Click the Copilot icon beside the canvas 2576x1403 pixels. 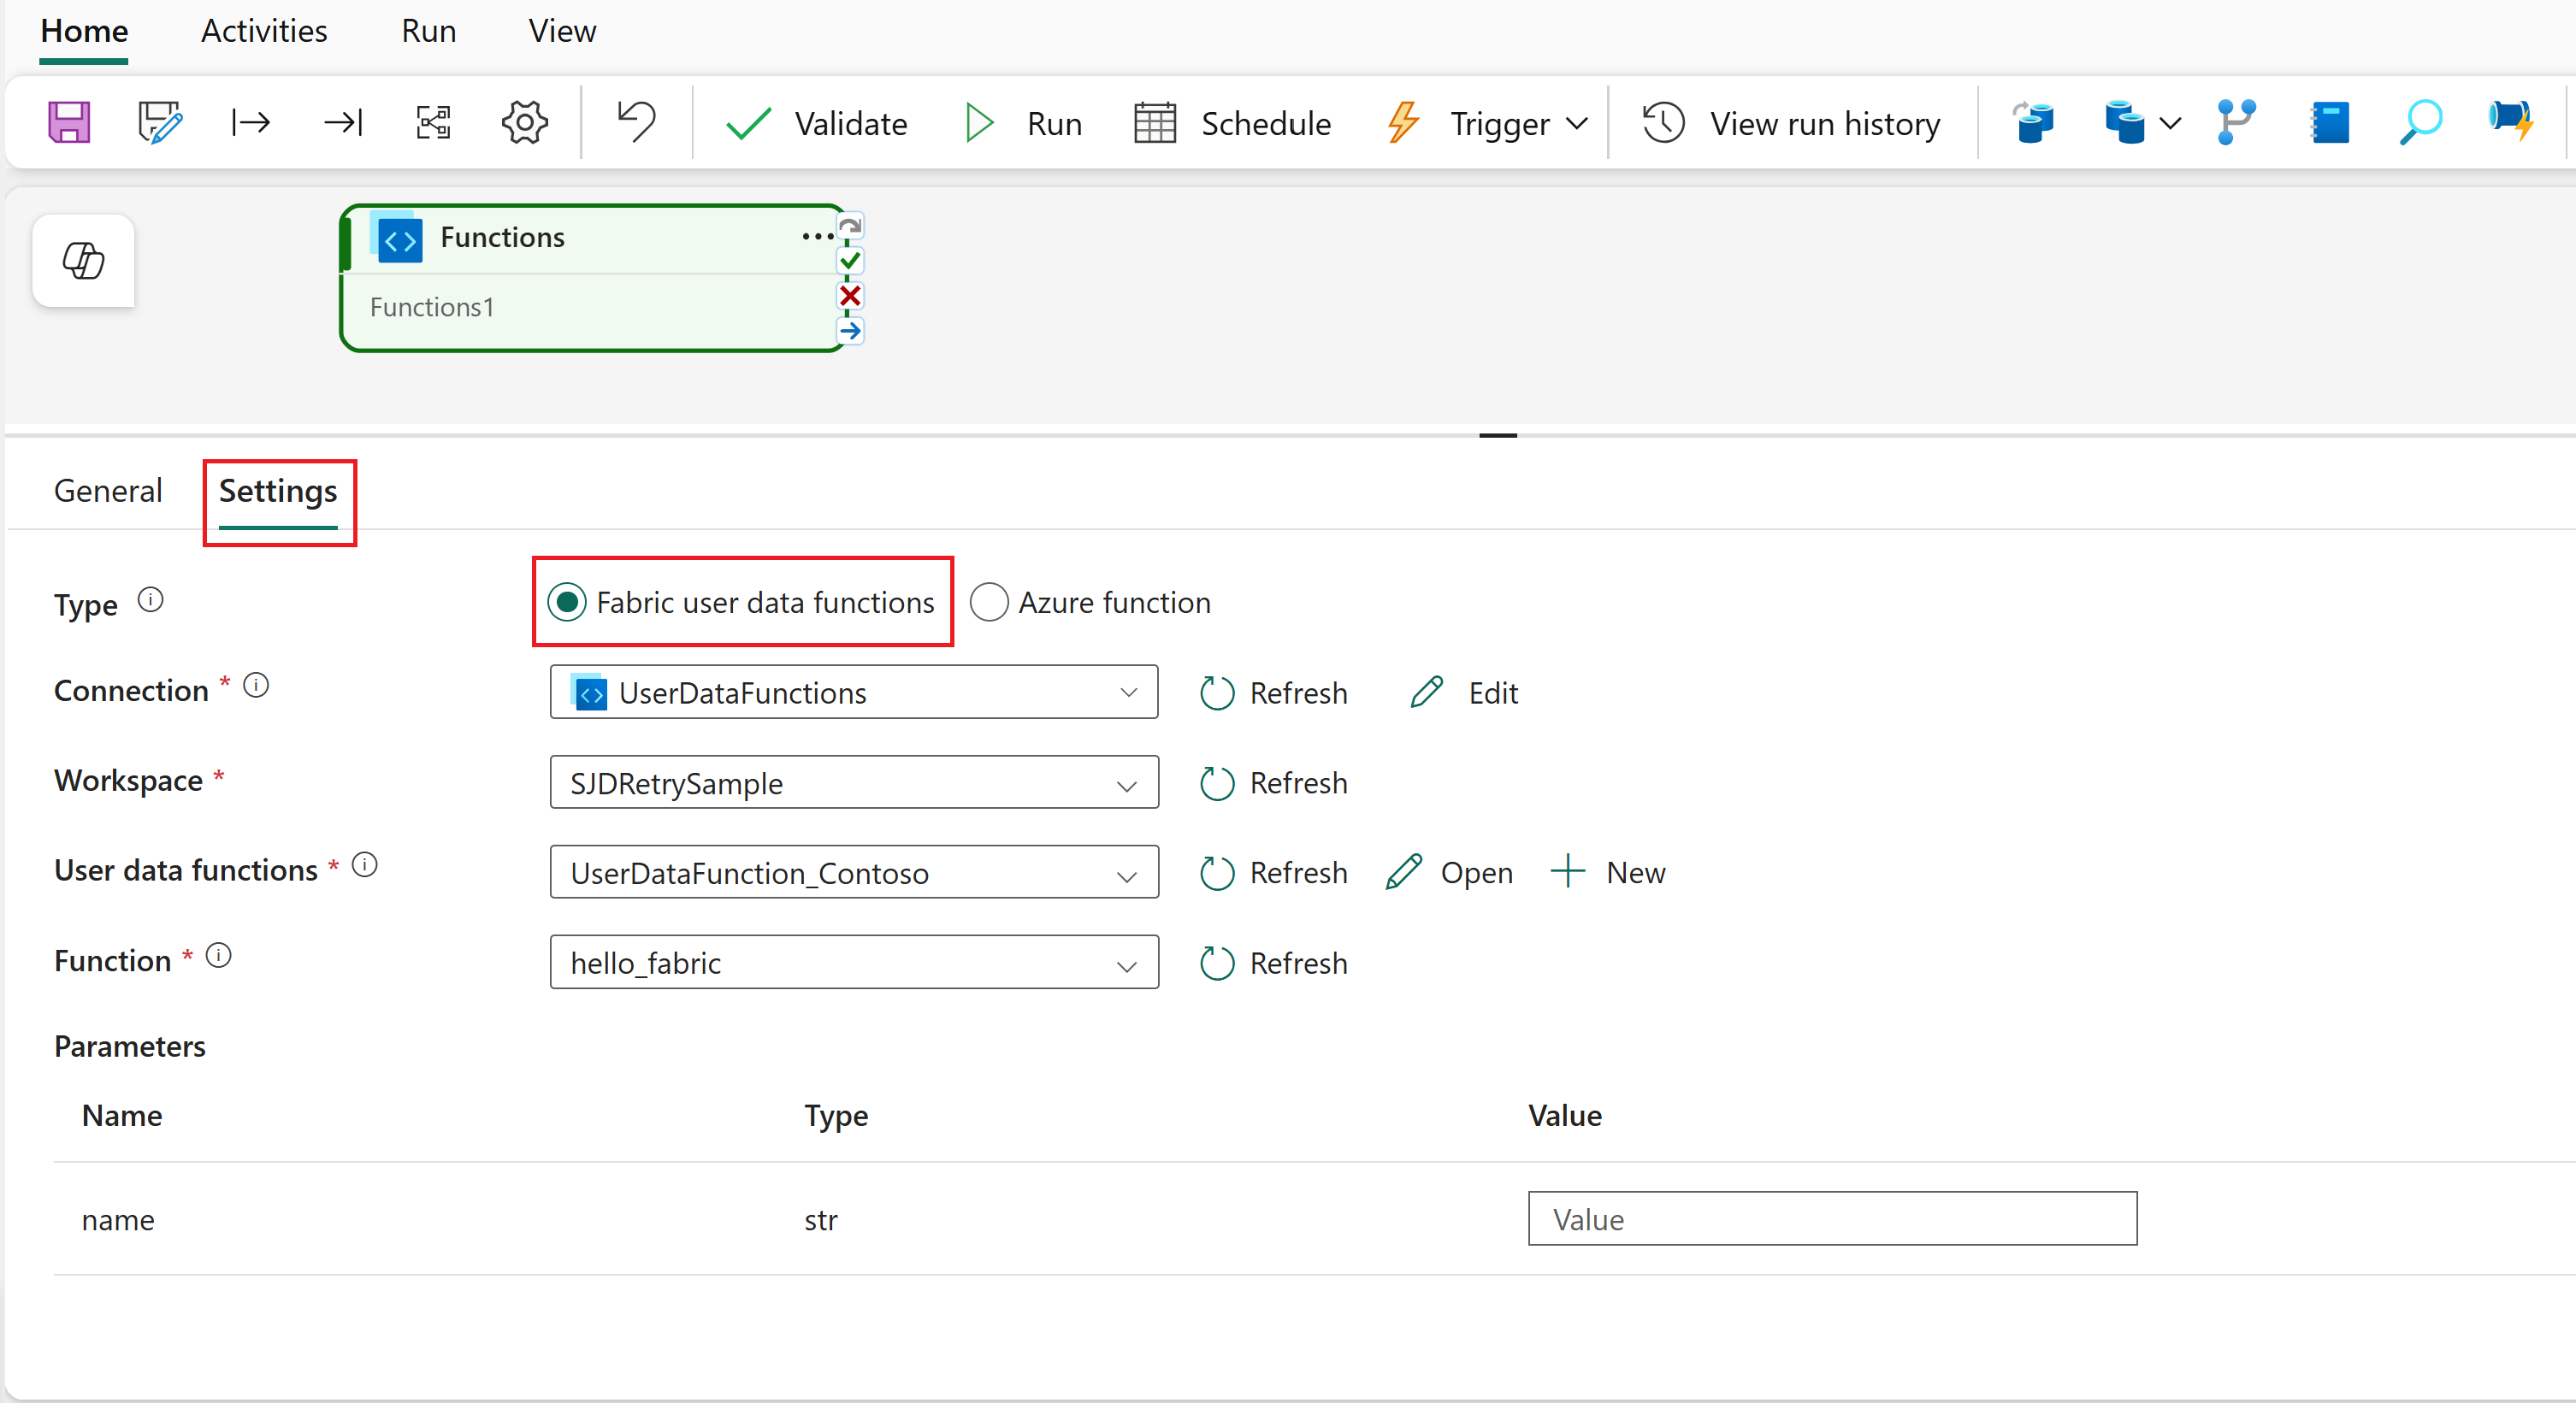82,261
